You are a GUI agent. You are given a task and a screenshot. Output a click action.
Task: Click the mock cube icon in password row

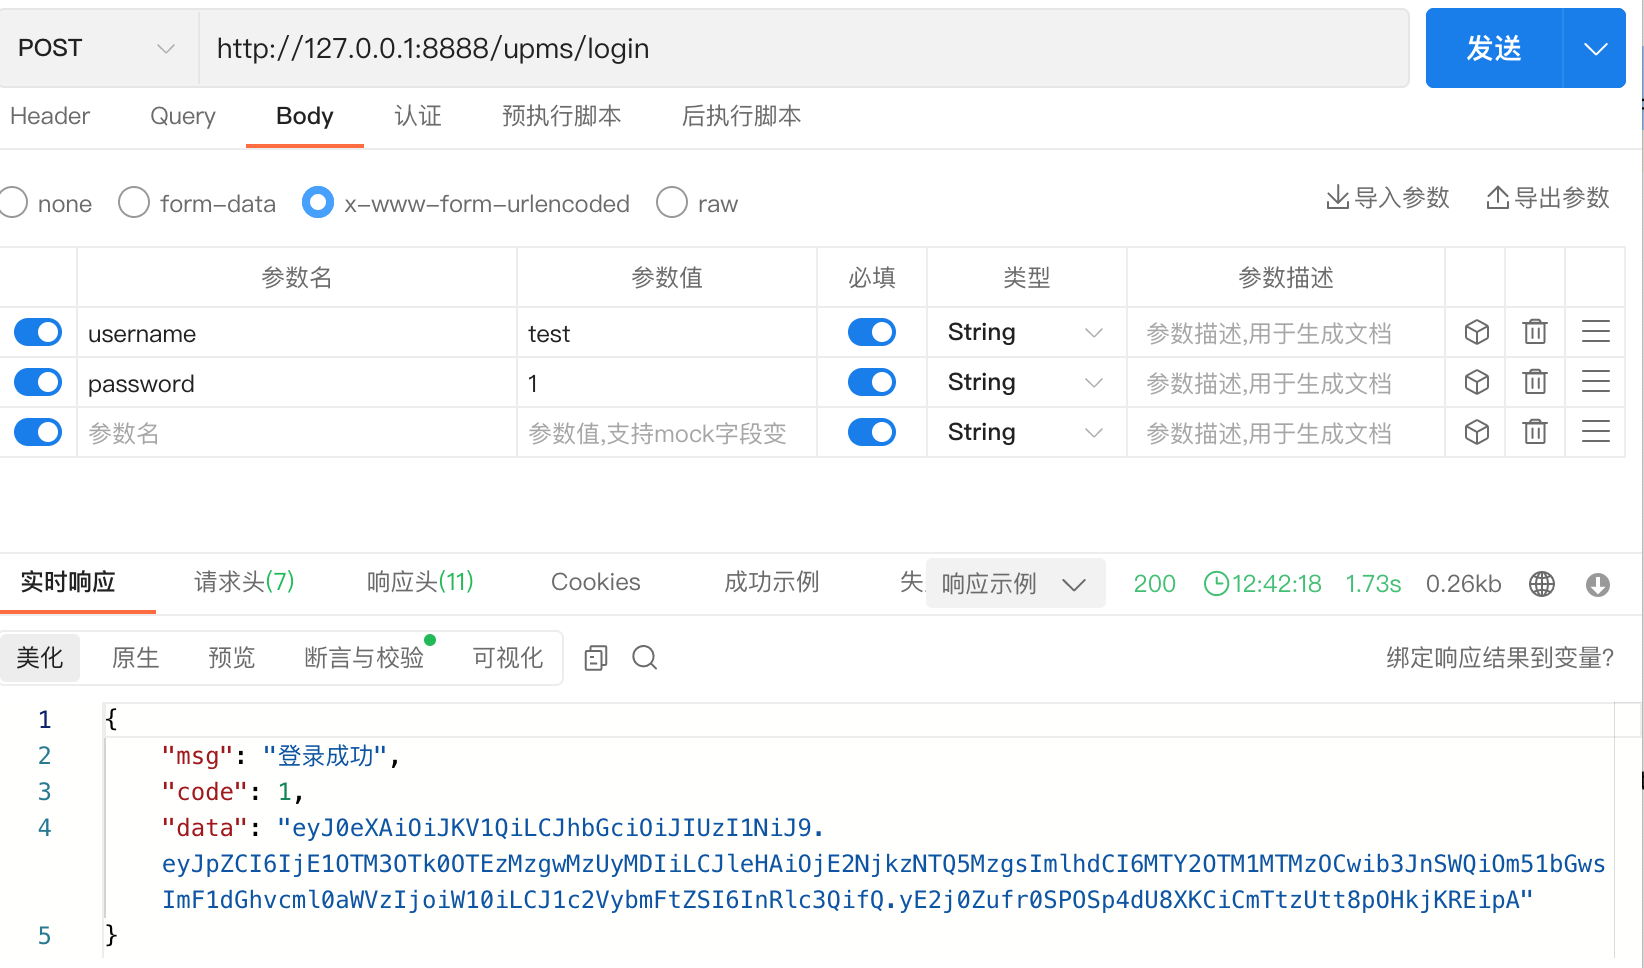pos(1476,382)
